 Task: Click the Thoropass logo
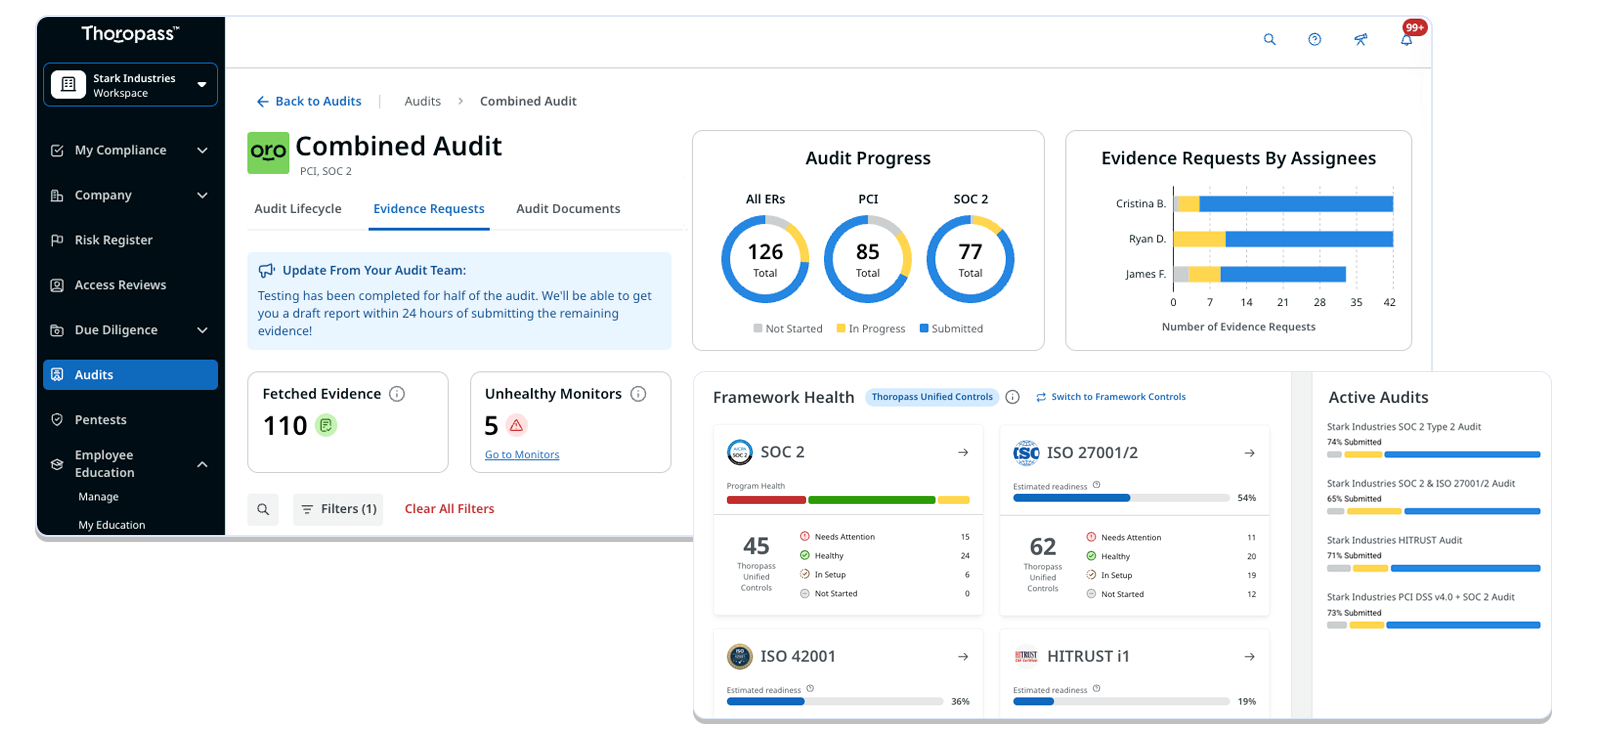coord(130,34)
